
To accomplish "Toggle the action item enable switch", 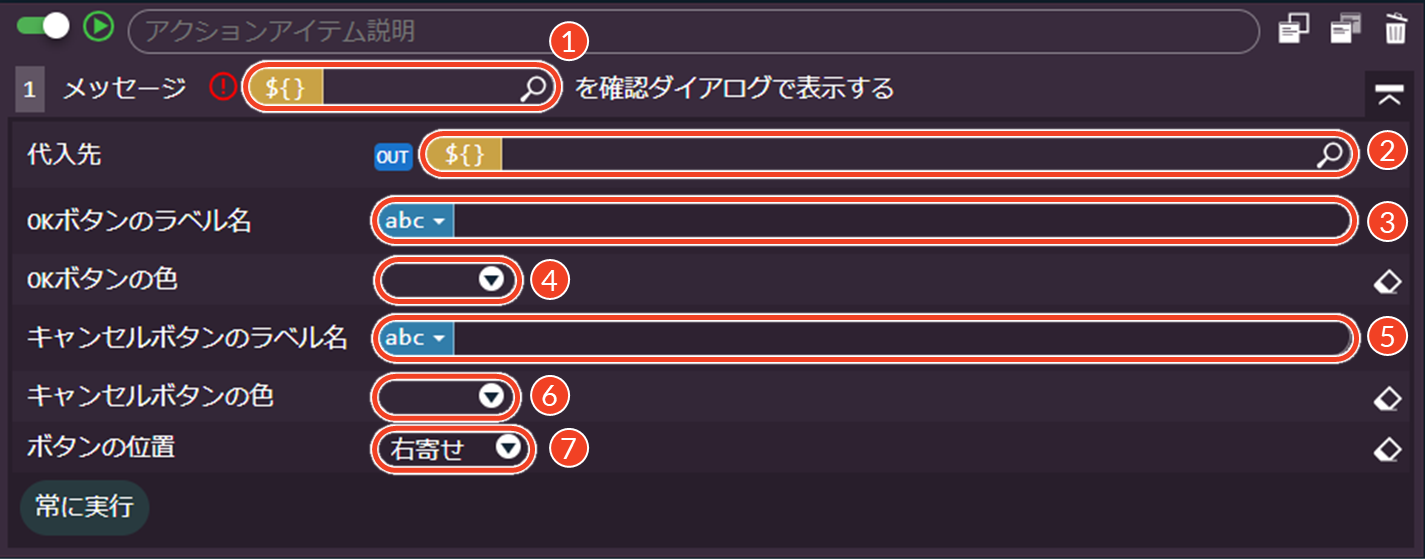I will [x=43, y=27].
